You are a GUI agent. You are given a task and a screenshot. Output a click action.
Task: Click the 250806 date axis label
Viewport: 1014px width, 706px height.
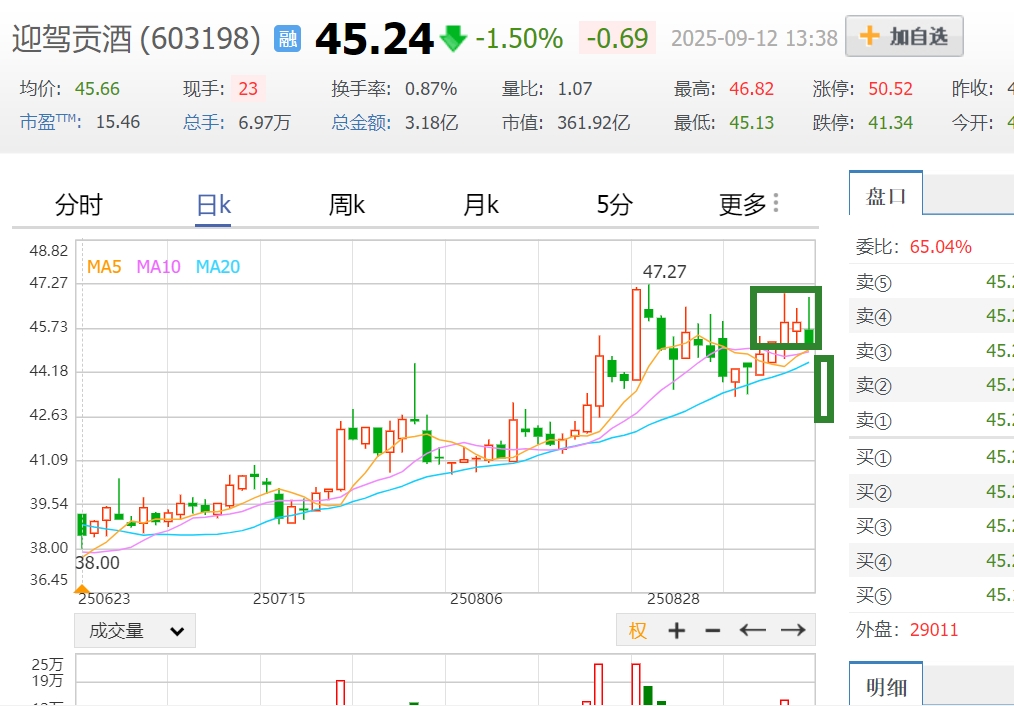476,599
